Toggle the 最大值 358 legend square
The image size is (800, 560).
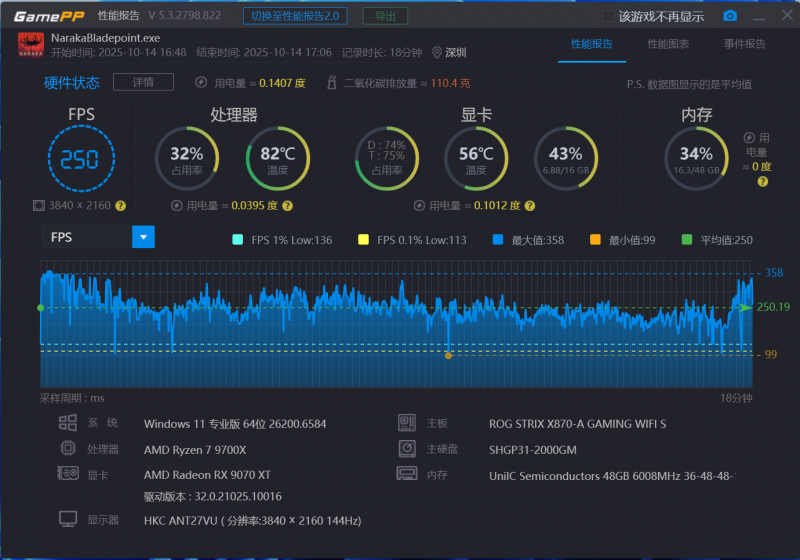click(x=498, y=240)
